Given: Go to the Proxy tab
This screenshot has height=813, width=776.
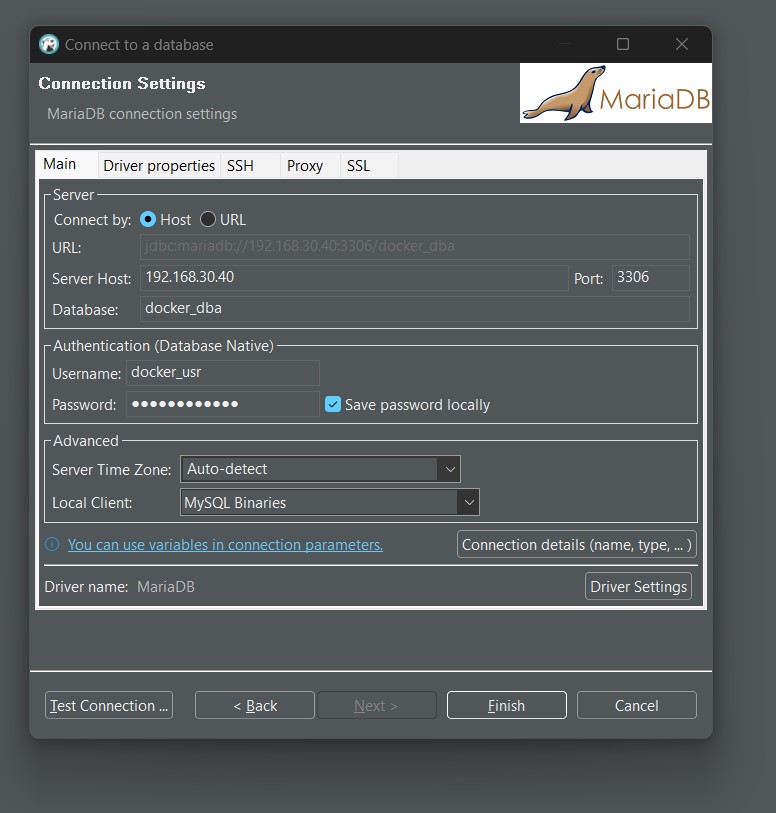Looking at the screenshot, I should [x=305, y=166].
